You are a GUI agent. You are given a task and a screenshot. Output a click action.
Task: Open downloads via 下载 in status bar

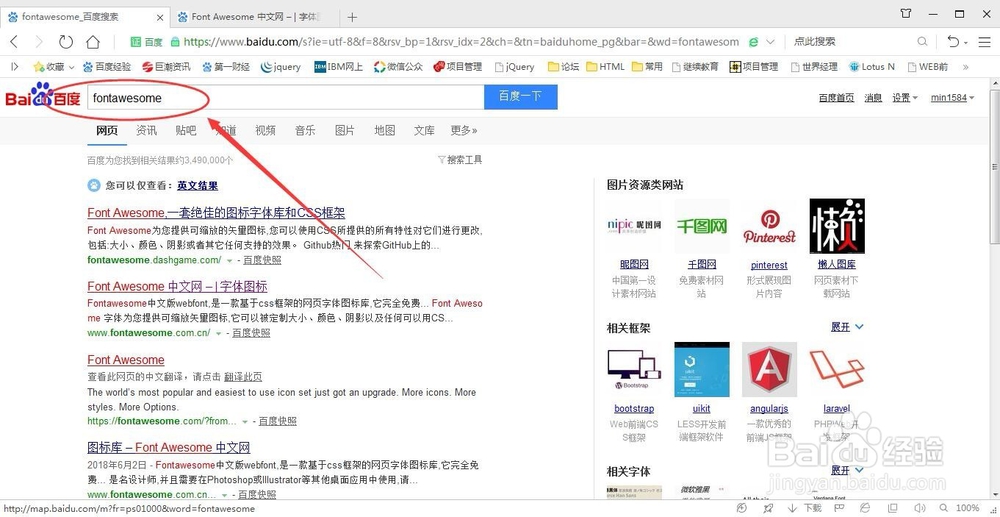point(805,508)
